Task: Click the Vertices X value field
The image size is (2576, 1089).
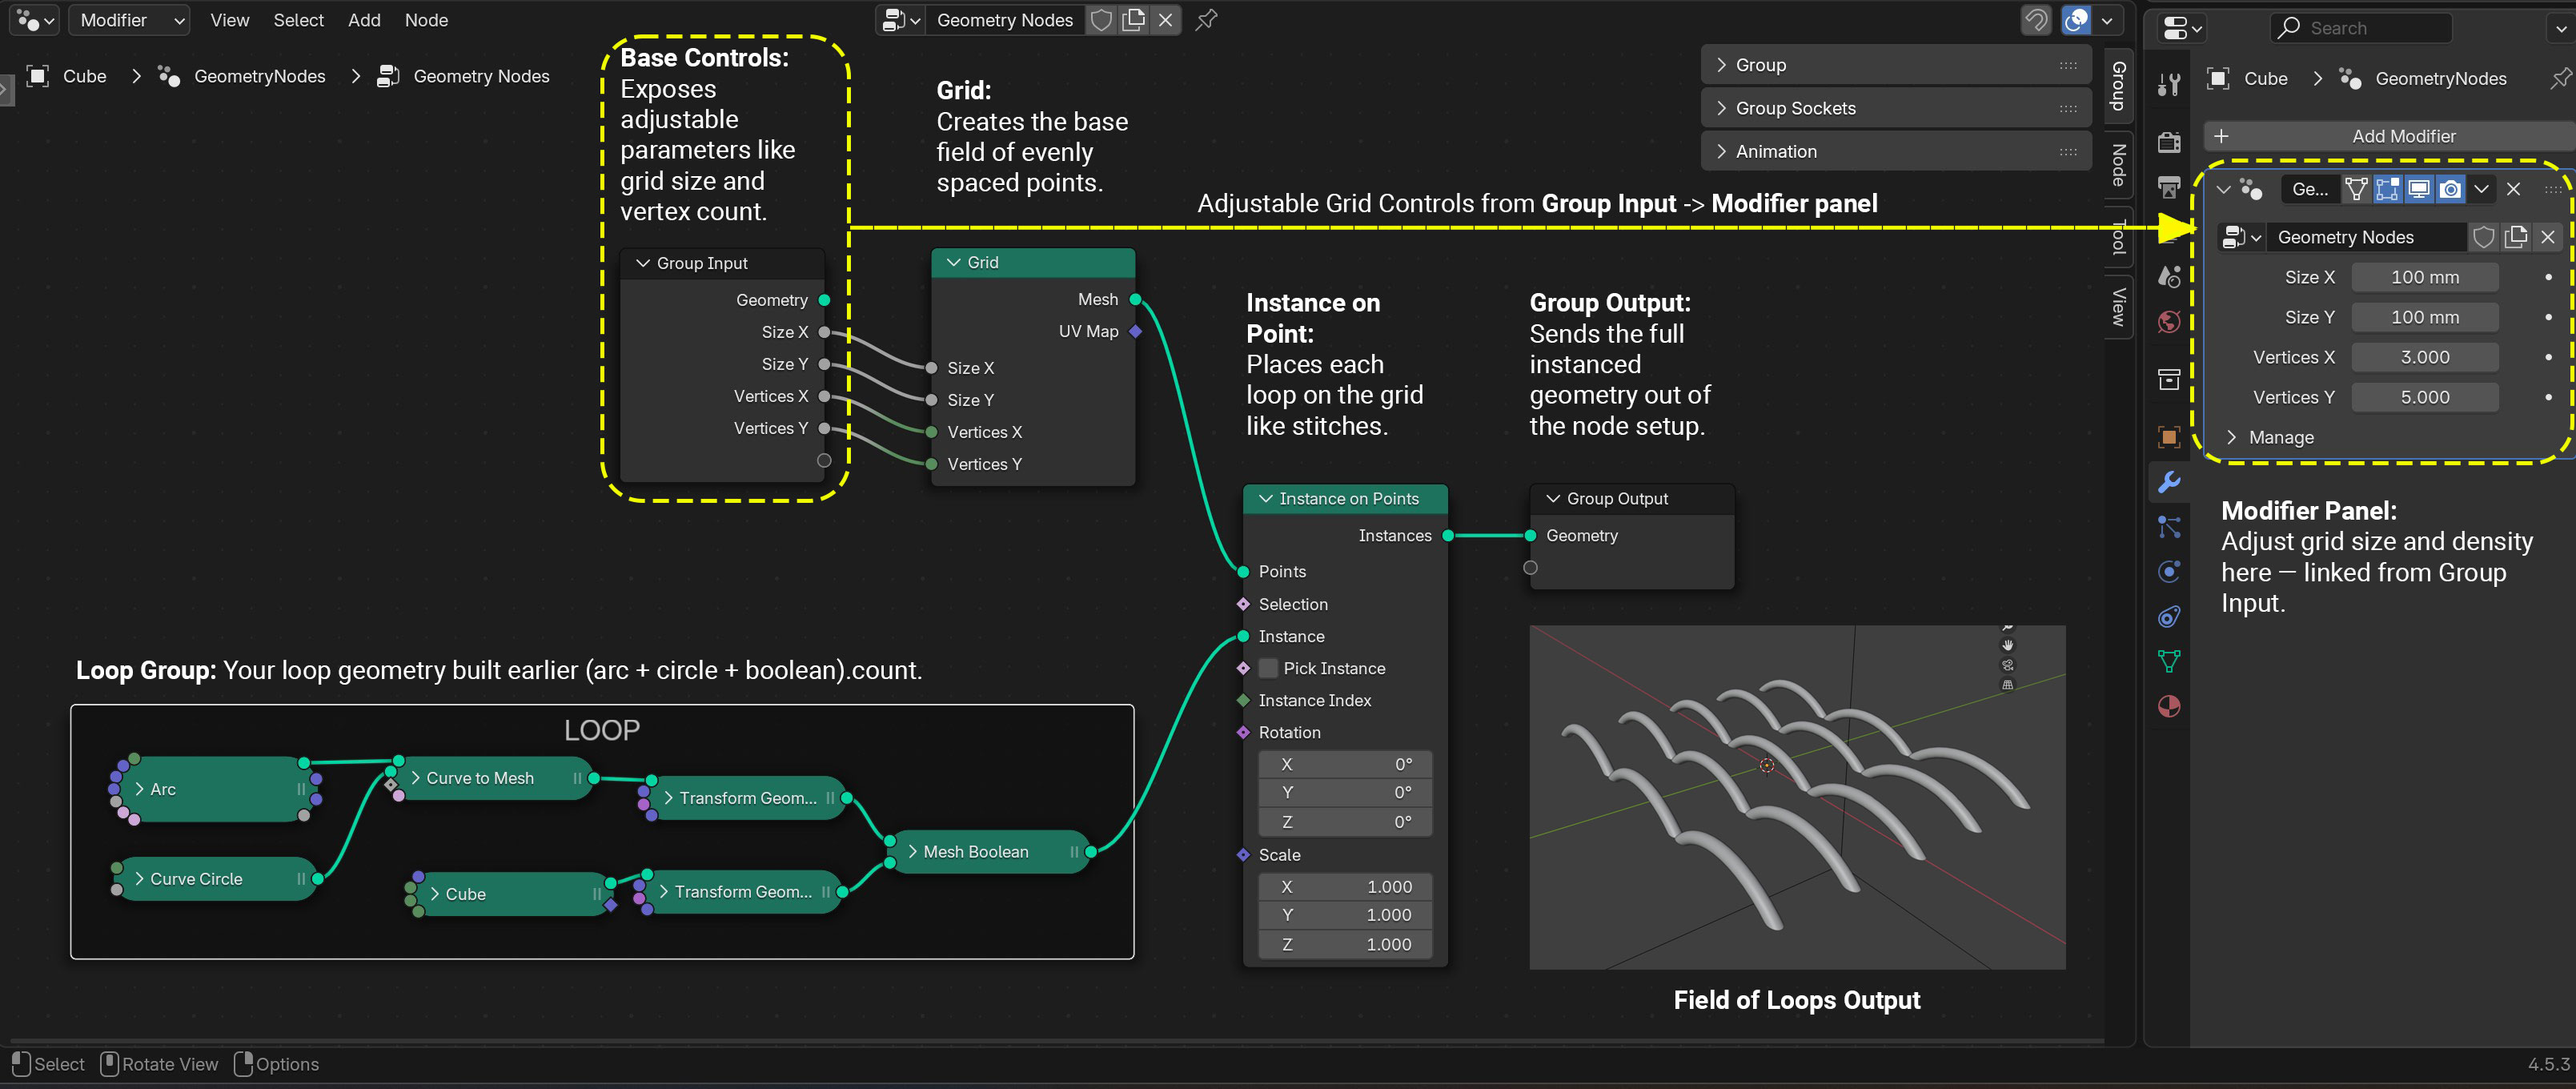Action: (x=2424, y=357)
